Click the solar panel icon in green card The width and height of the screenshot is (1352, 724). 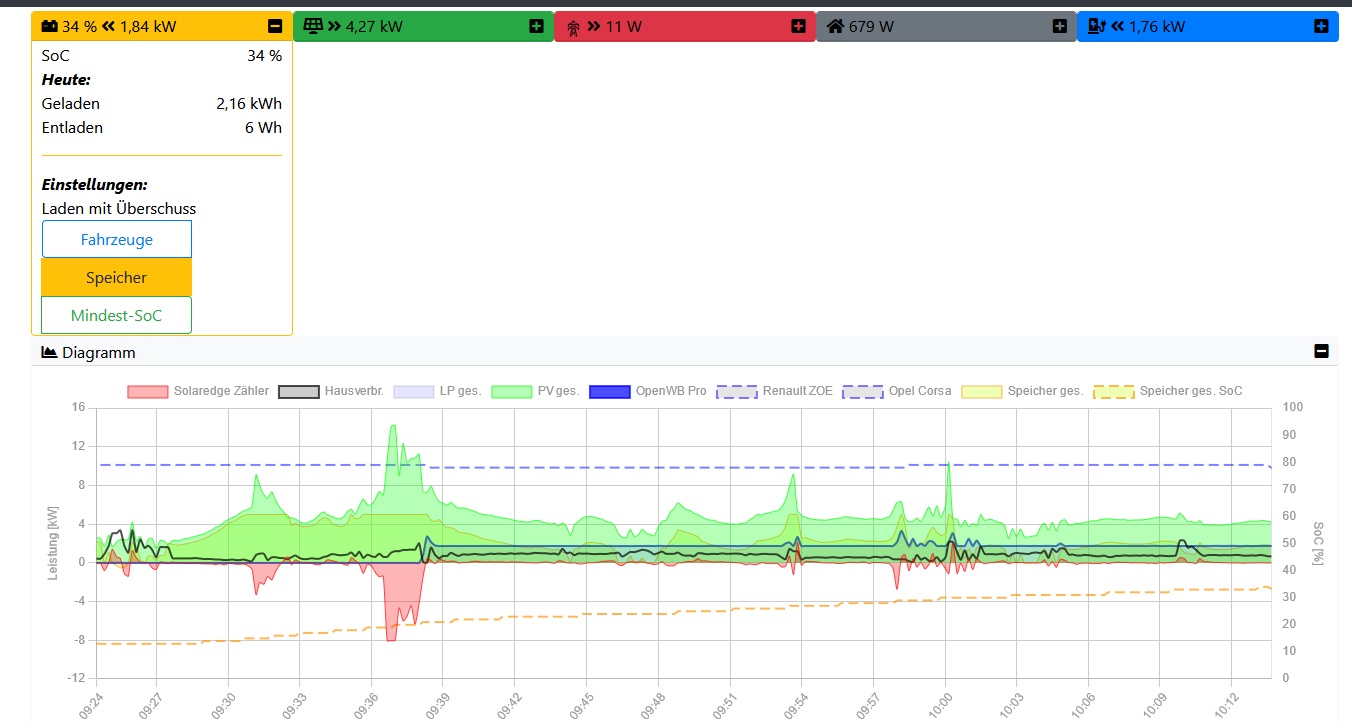pos(312,26)
